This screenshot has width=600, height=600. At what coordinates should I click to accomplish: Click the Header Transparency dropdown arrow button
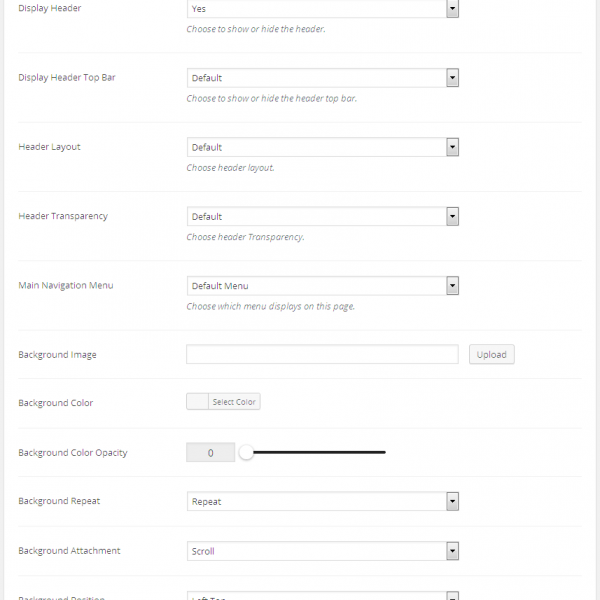tap(452, 216)
